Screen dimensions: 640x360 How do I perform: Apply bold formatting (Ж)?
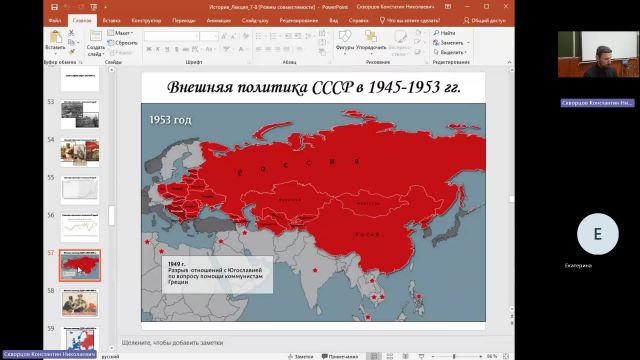coord(149,49)
